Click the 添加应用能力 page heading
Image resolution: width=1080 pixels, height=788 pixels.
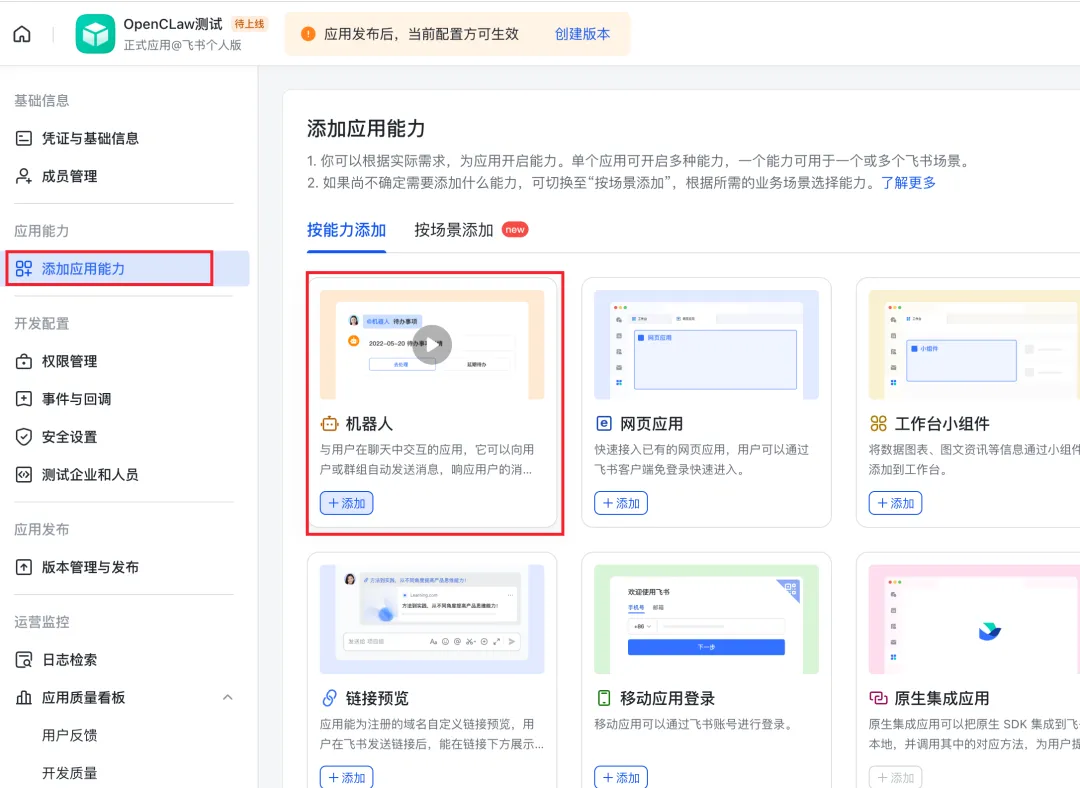click(366, 128)
